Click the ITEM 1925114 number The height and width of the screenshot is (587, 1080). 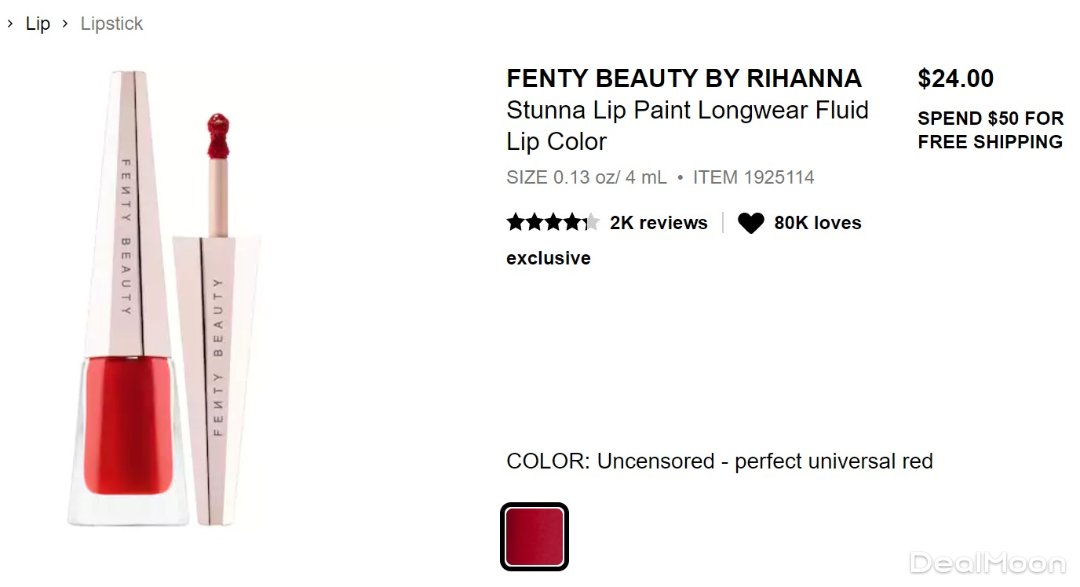pyautogui.click(x=753, y=178)
